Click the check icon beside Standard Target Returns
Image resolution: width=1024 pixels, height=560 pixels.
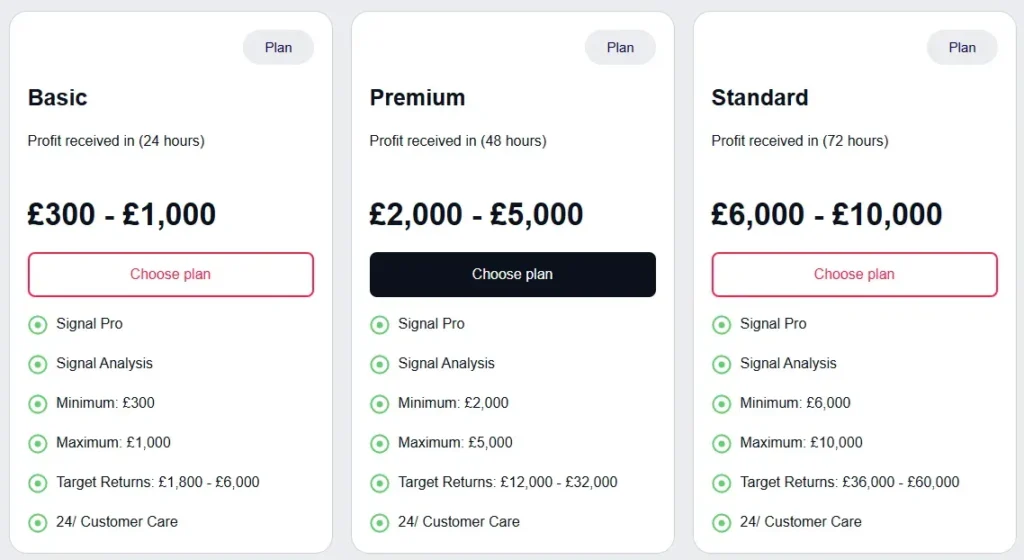point(721,483)
